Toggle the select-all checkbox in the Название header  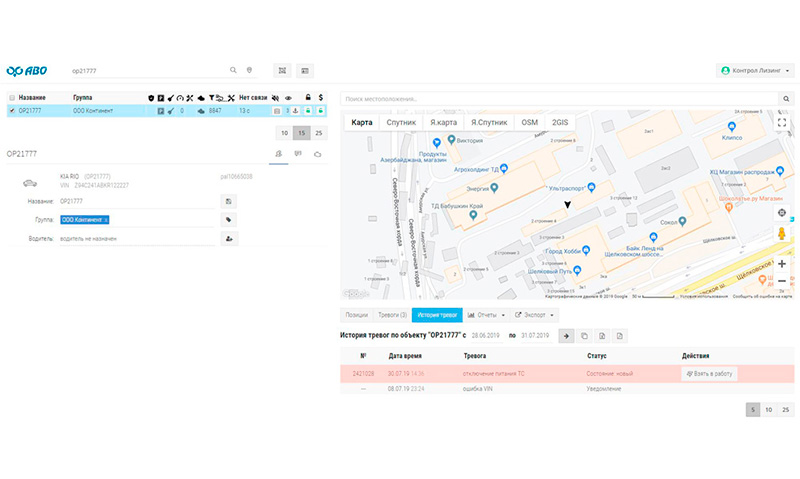(x=12, y=98)
